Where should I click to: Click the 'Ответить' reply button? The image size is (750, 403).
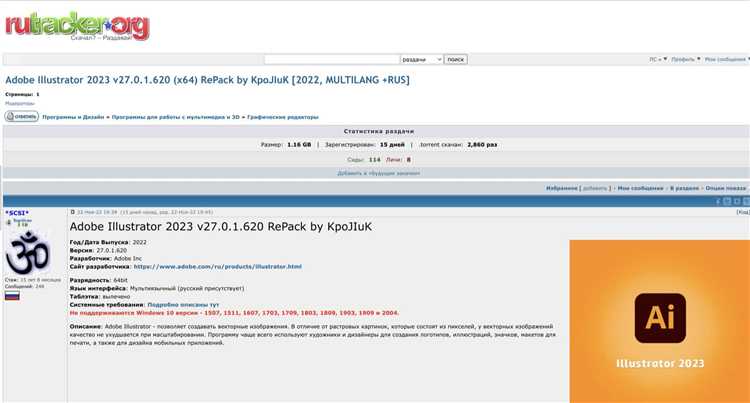tap(22, 116)
